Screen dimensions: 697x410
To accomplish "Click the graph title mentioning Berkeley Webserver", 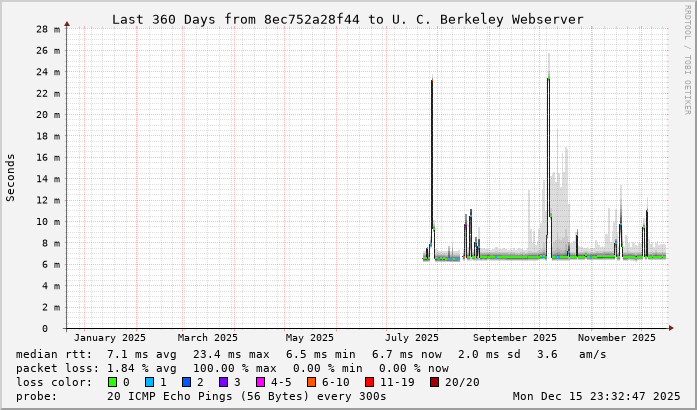I will point(347,19).
